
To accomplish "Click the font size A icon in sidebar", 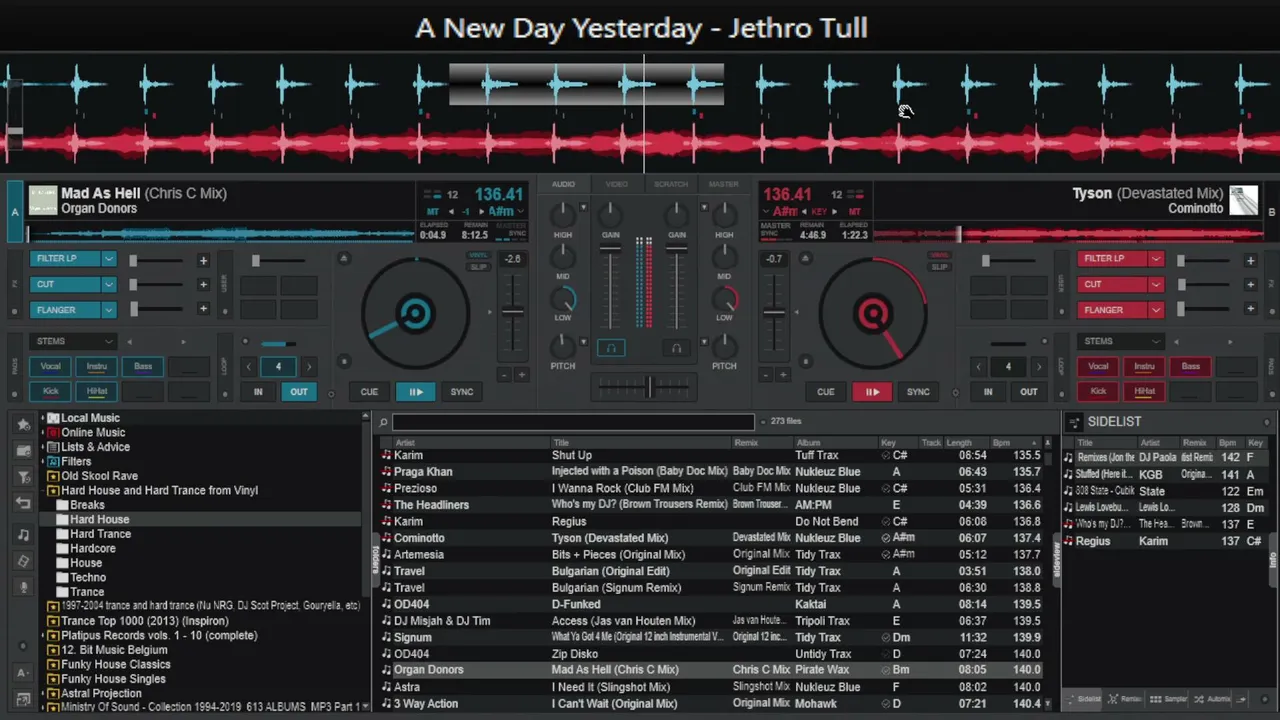I will click(x=23, y=673).
